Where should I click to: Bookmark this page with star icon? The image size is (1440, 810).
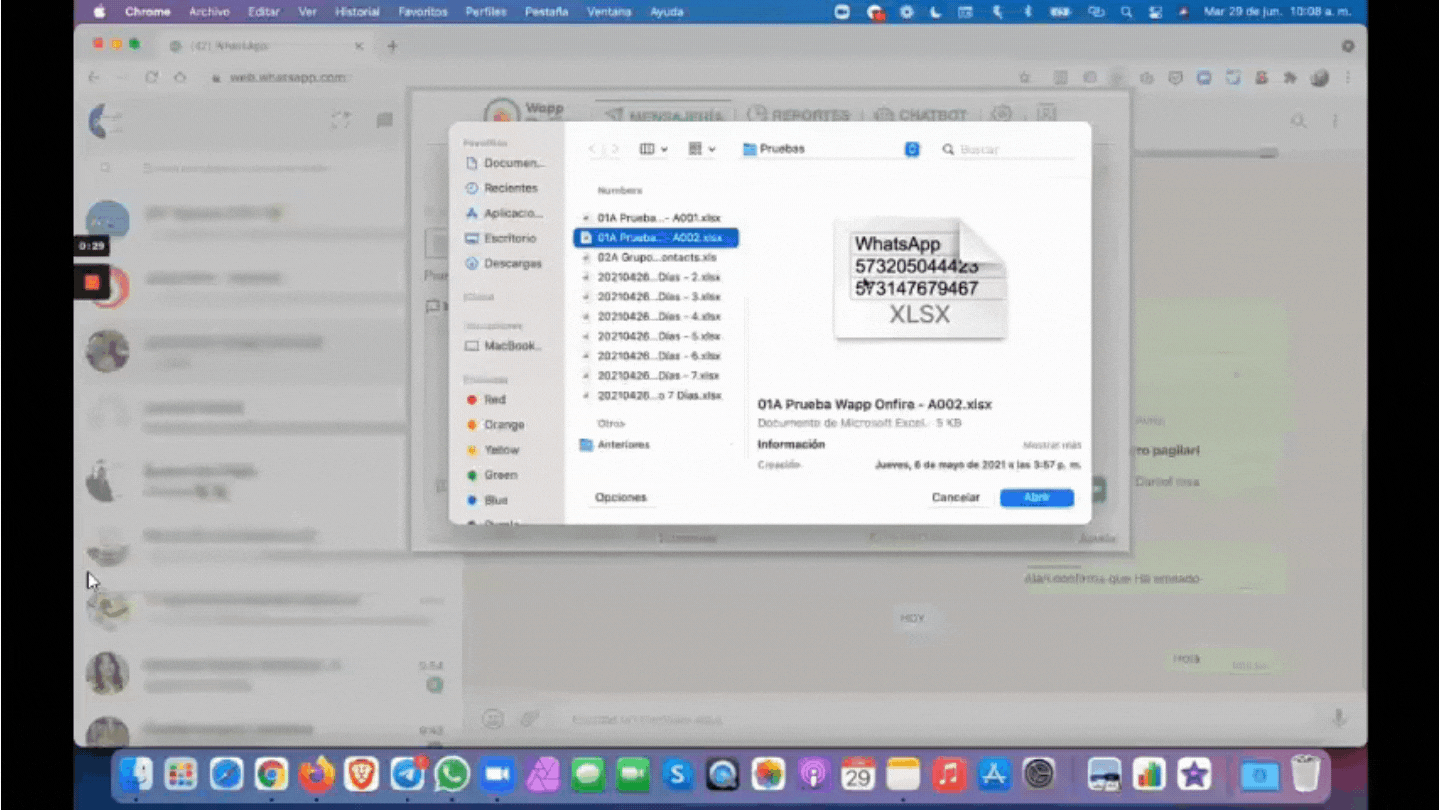(1024, 77)
